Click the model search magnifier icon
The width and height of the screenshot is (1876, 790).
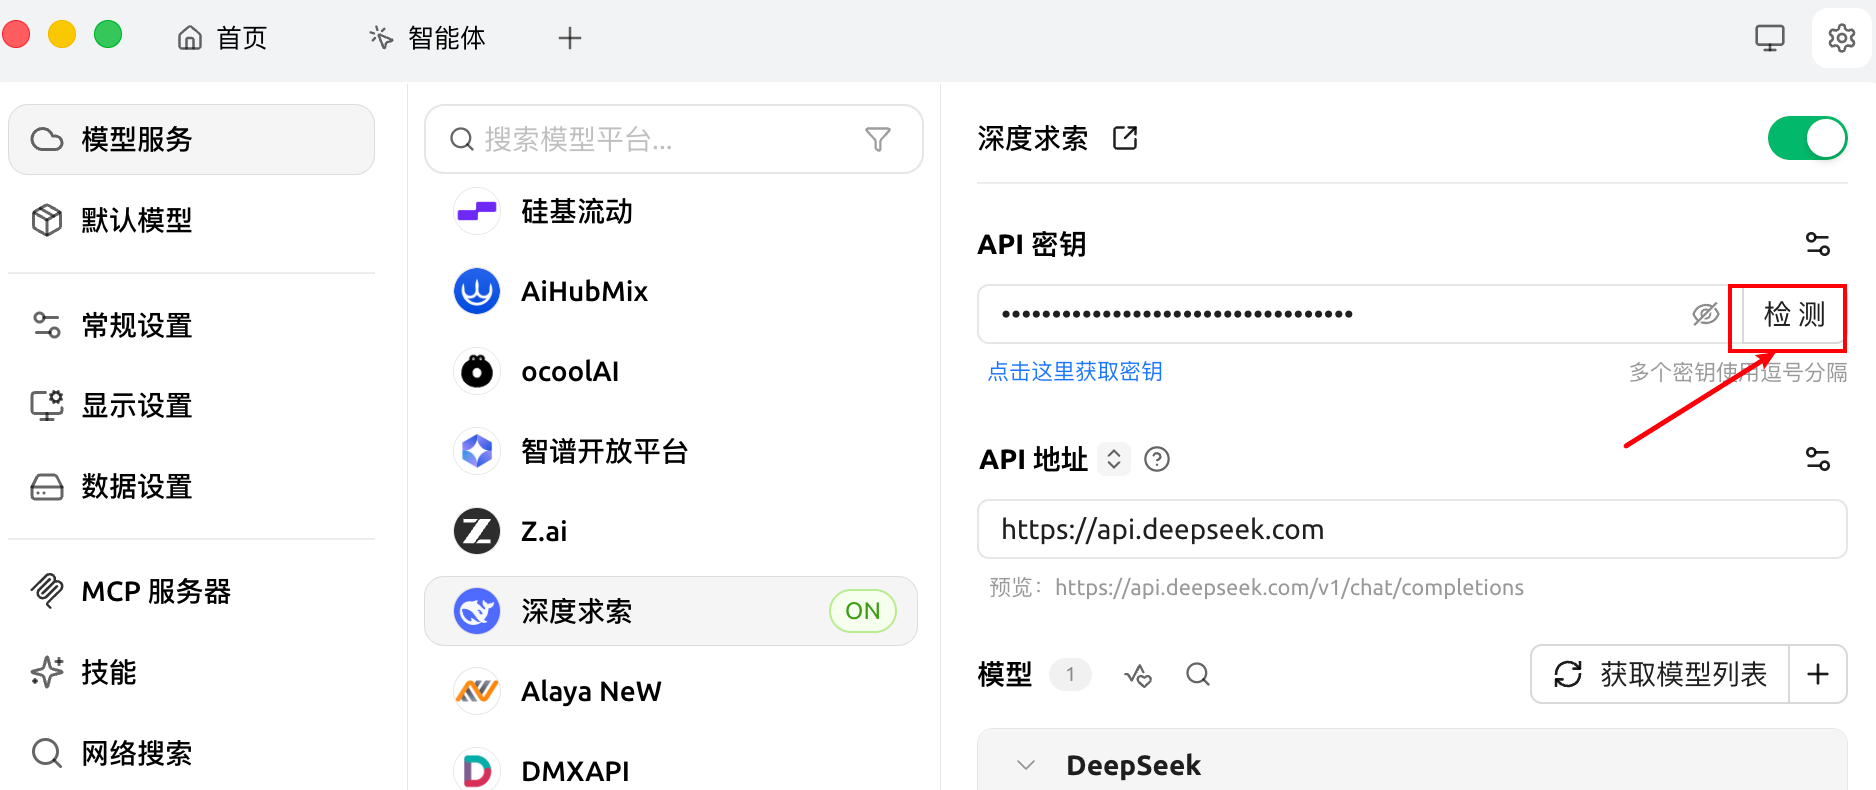[1198, 675]
